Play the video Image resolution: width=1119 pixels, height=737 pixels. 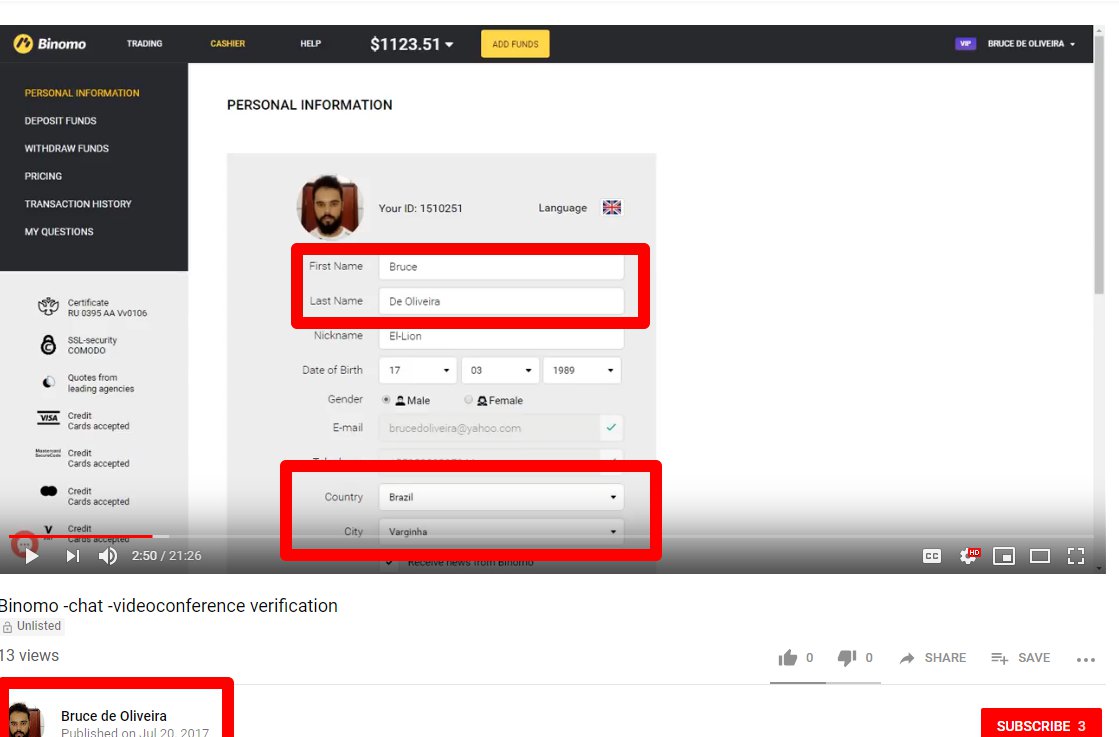pos(31,556)
